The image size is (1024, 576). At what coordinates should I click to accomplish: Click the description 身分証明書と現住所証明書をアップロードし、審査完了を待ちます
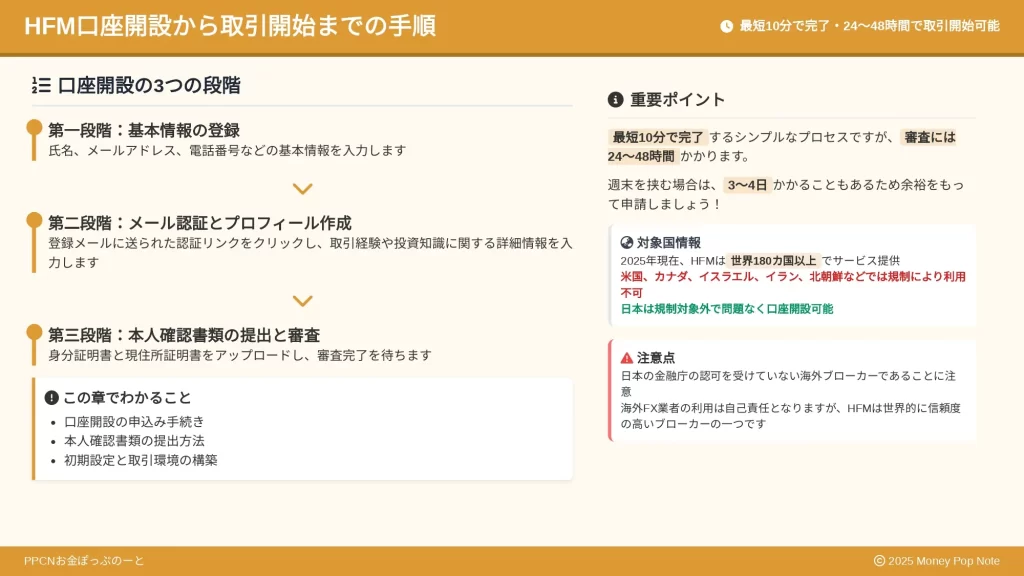[x=240, y=355]
